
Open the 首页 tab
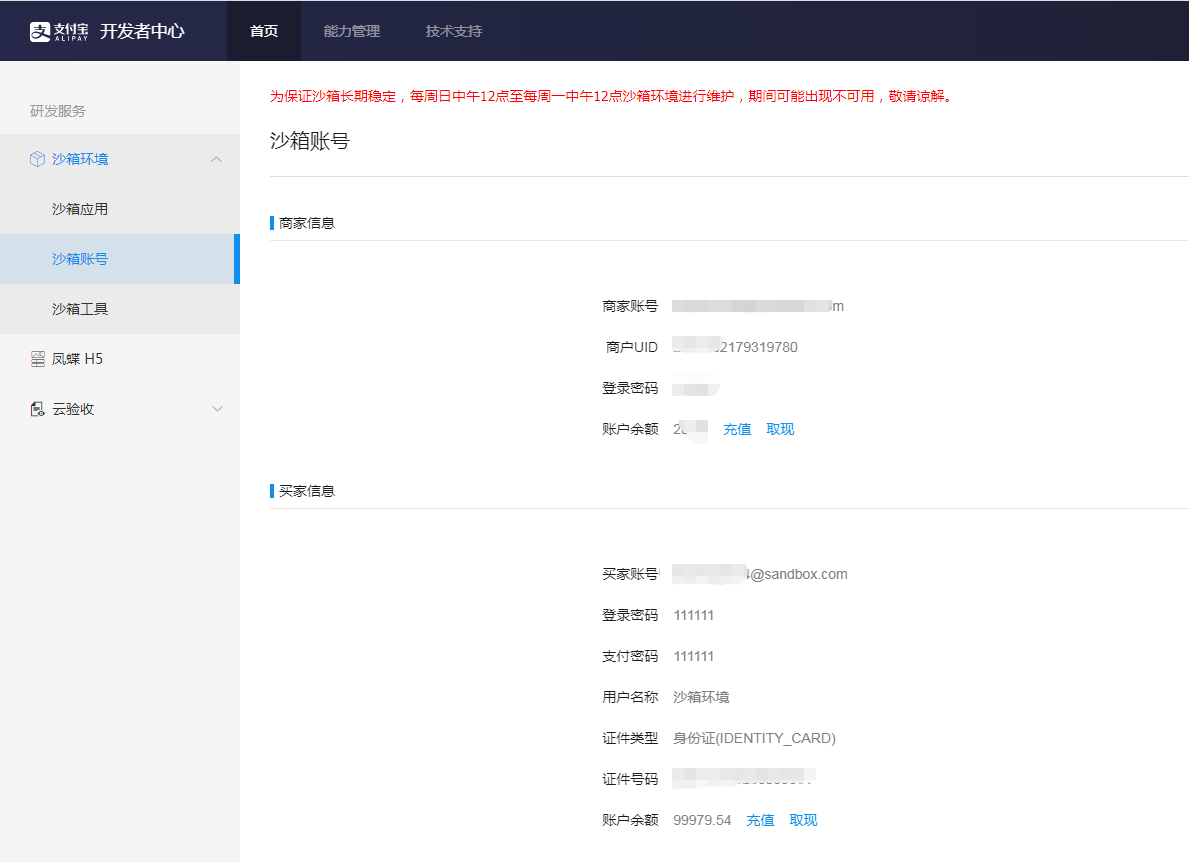pos(264,31)
